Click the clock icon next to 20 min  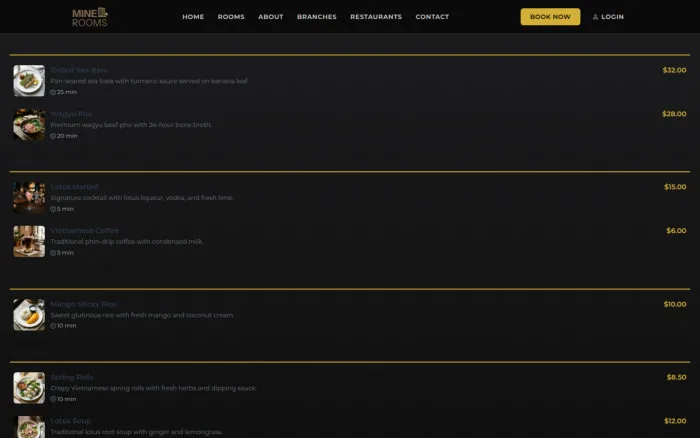[53, 136]
